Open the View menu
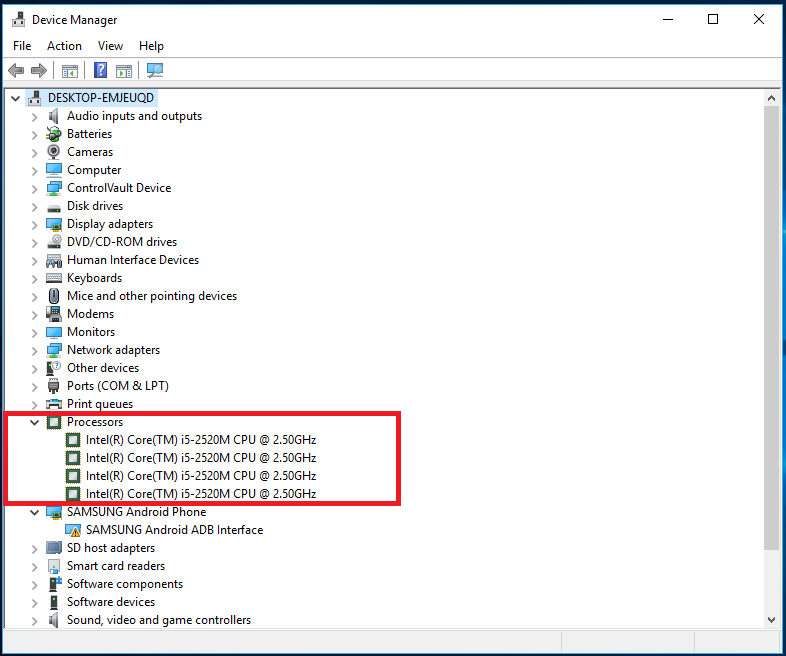Image resolution: width=786 pixels, height=656 pixels. coord(110,46)
